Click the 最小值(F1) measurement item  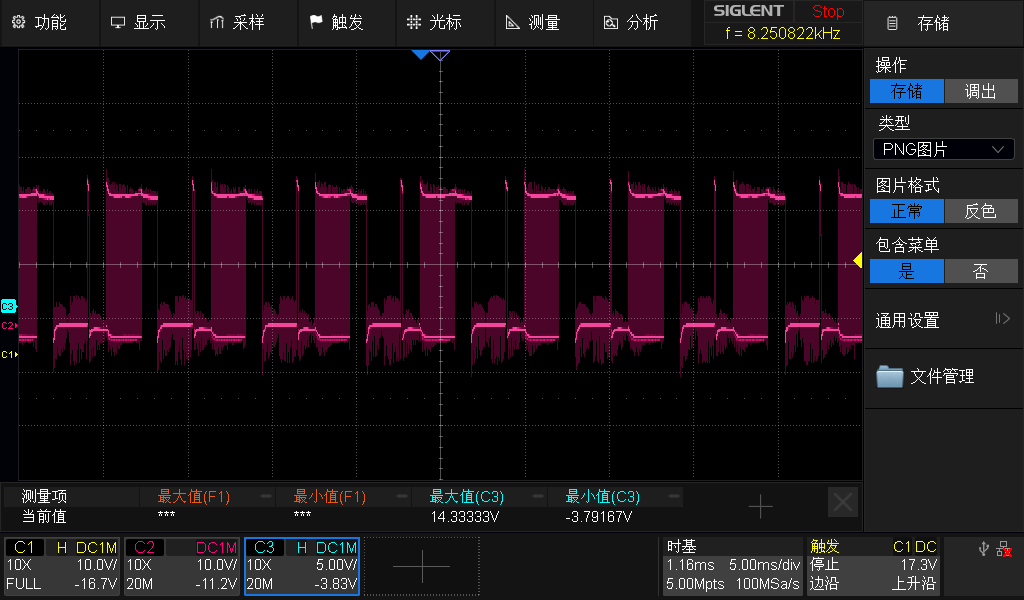coord(329,497)
